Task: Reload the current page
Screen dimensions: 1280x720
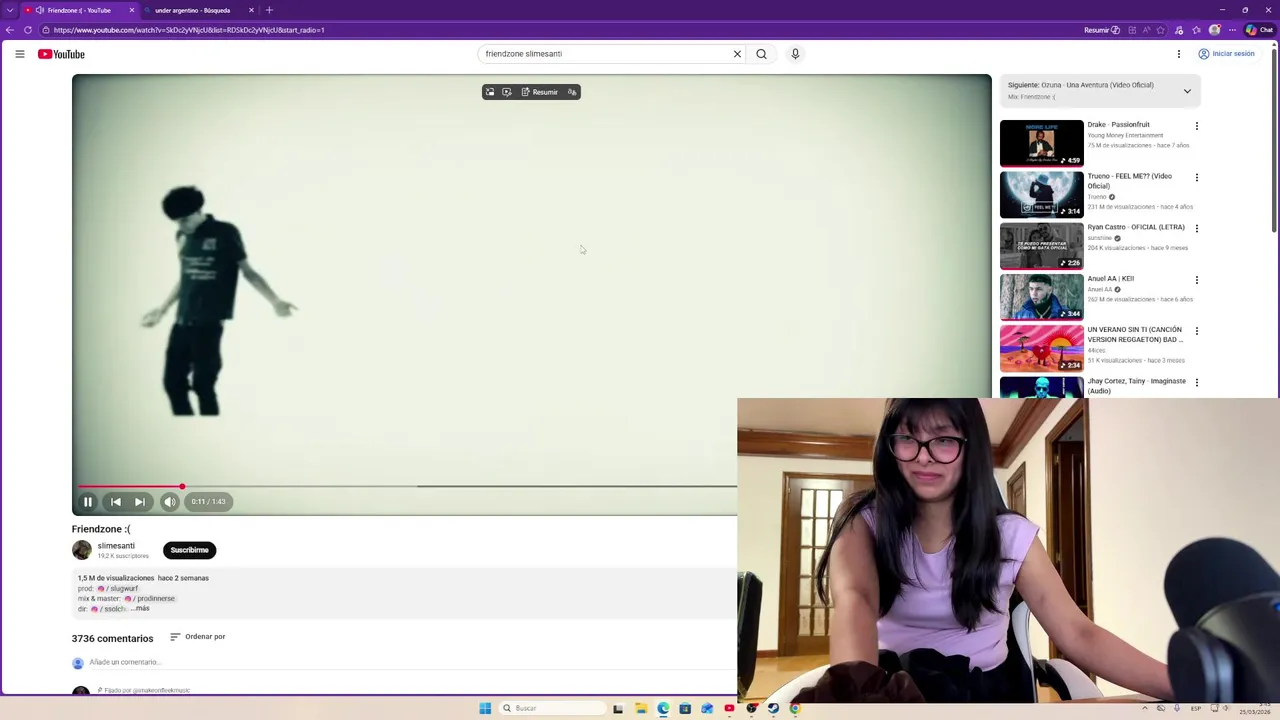Action: (27, 30)
